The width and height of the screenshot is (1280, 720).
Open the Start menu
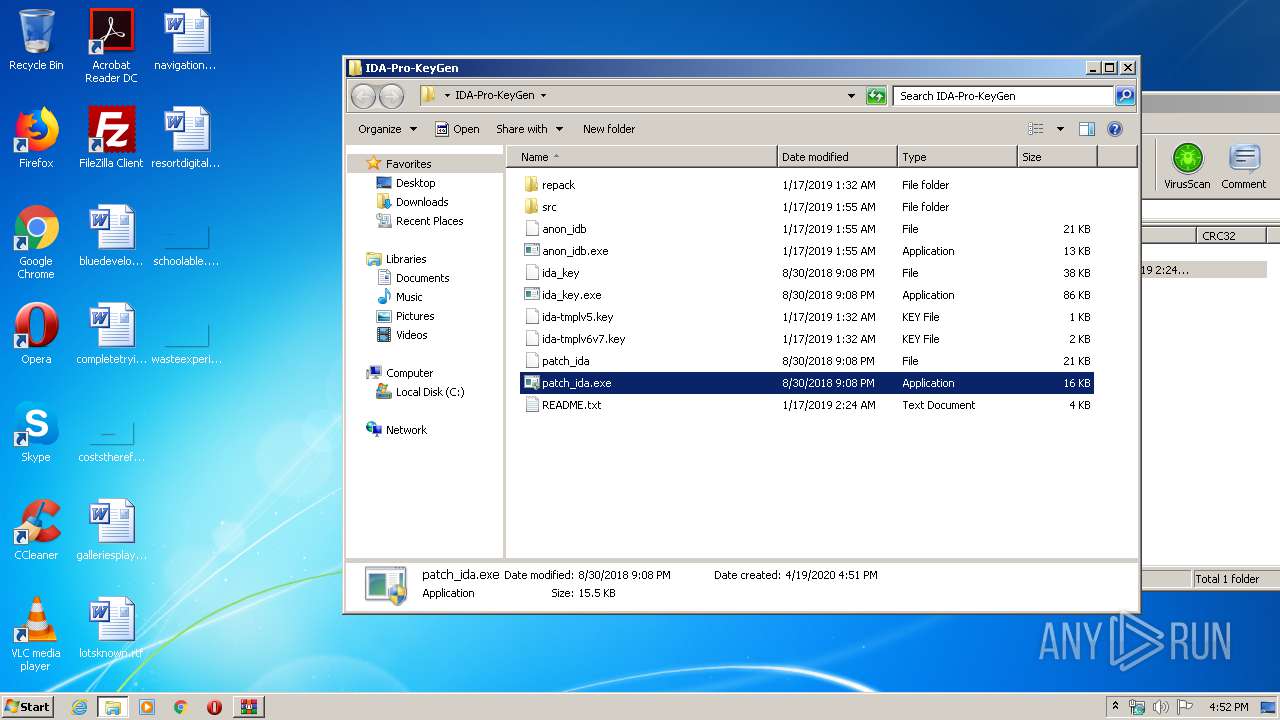click(27, 707)
